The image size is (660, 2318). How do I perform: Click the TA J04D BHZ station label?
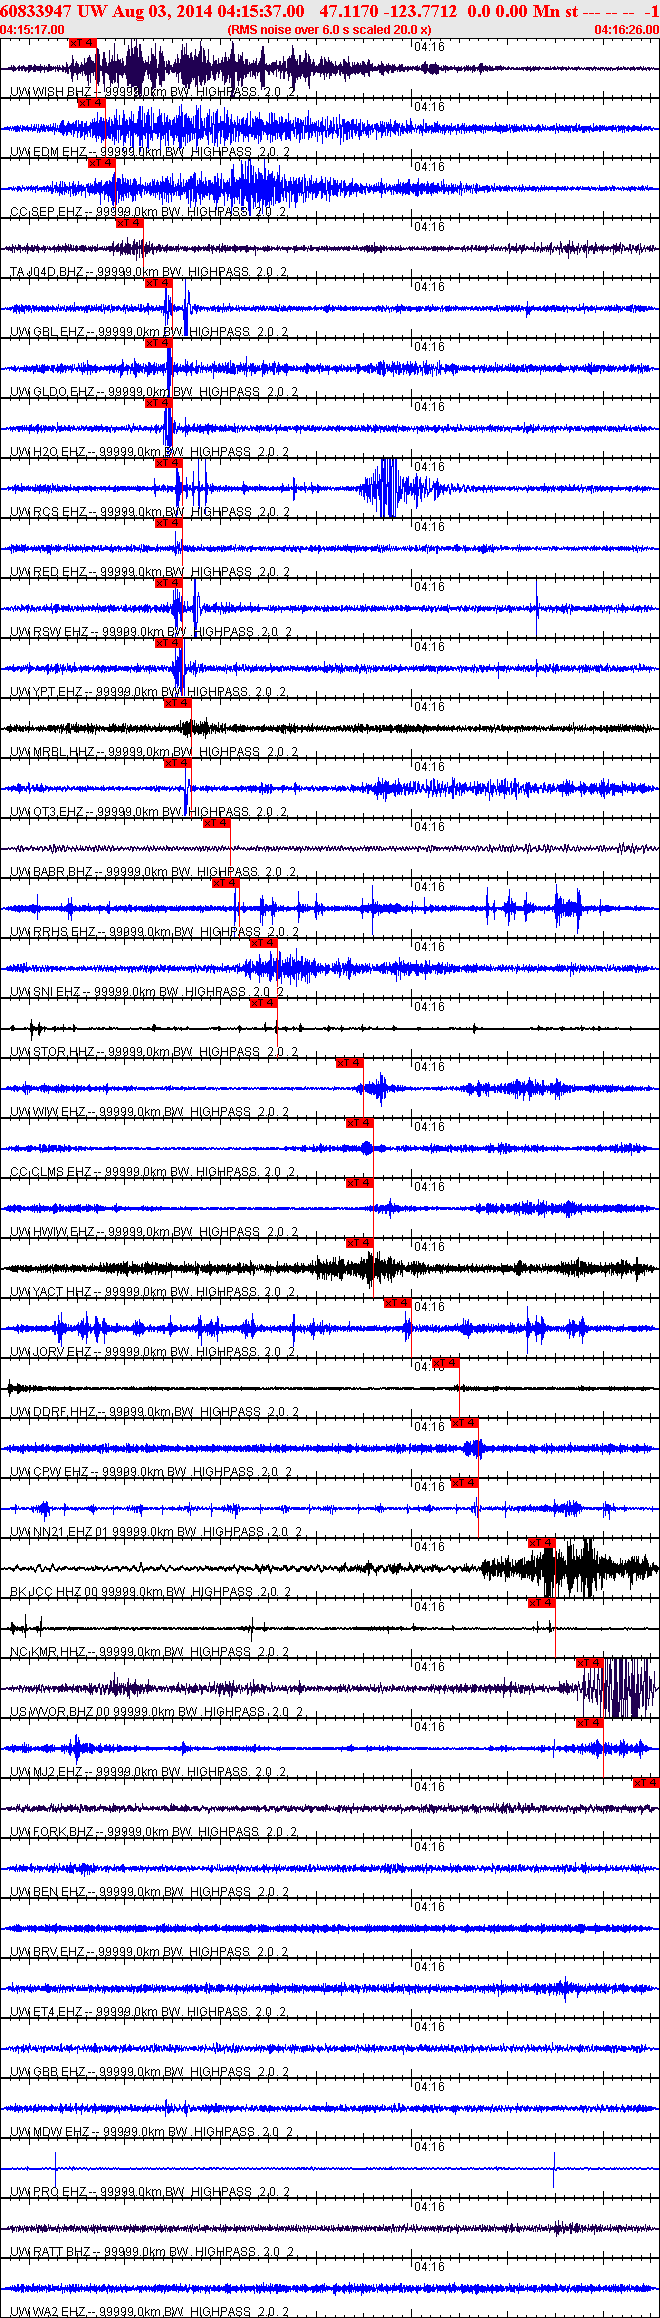pyautogui.click(x=151, y=272)
